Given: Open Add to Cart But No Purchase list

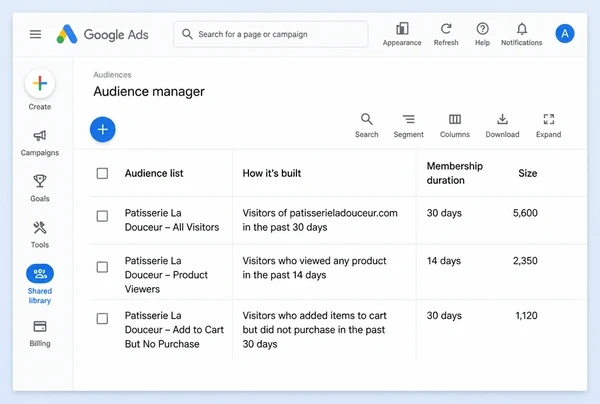Looking at the screenshot, I should click(x=174, y=329).
